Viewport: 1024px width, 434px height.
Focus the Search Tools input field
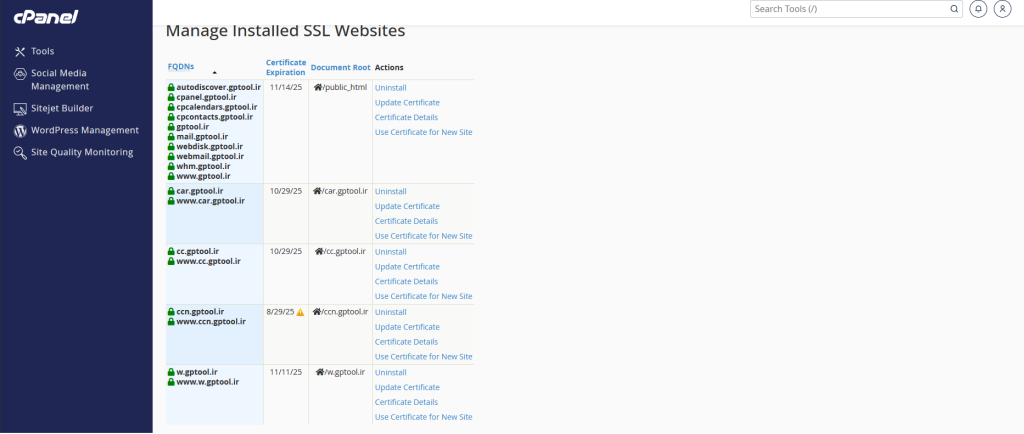tap(849, 9)
